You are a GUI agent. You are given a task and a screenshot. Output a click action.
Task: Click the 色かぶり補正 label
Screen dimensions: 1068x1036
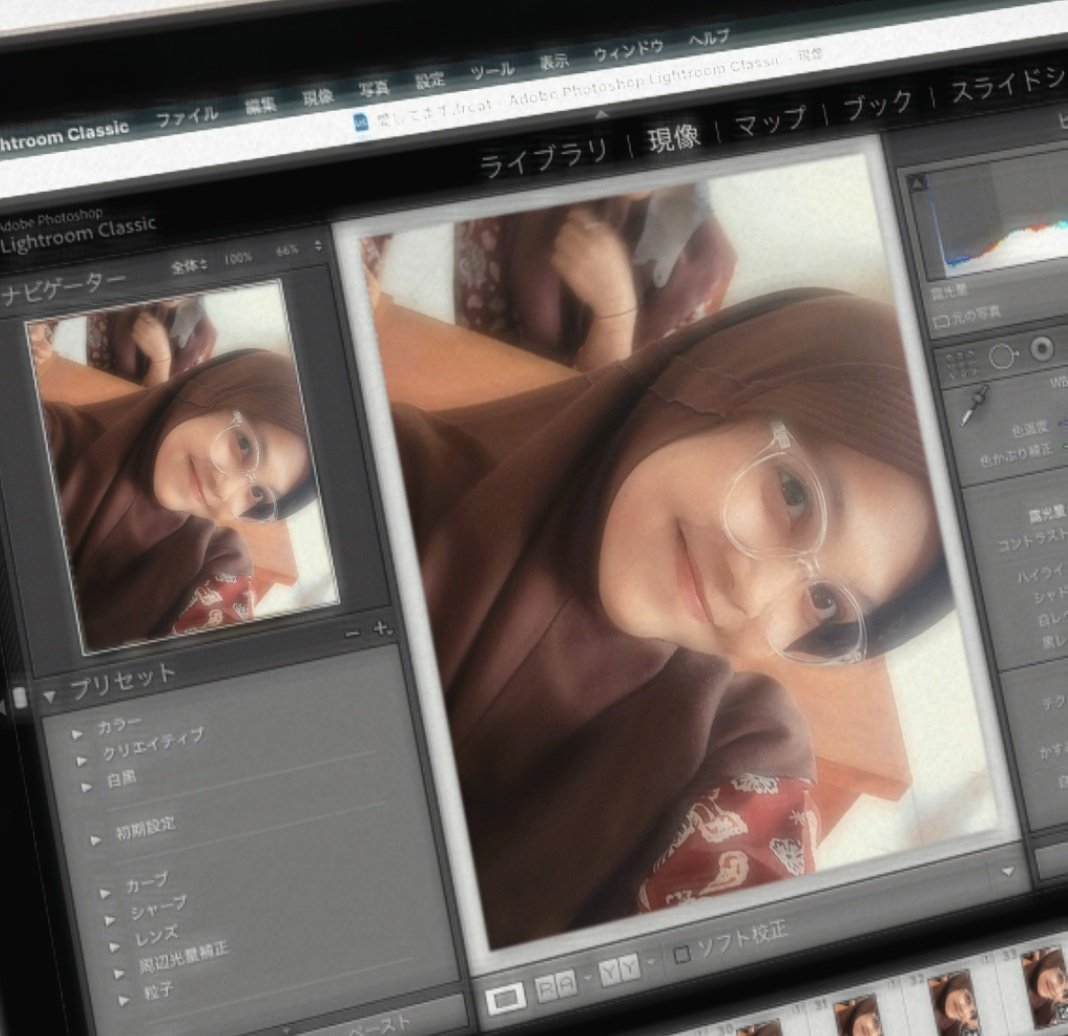pyautogui.click(x=1016, y=455)
